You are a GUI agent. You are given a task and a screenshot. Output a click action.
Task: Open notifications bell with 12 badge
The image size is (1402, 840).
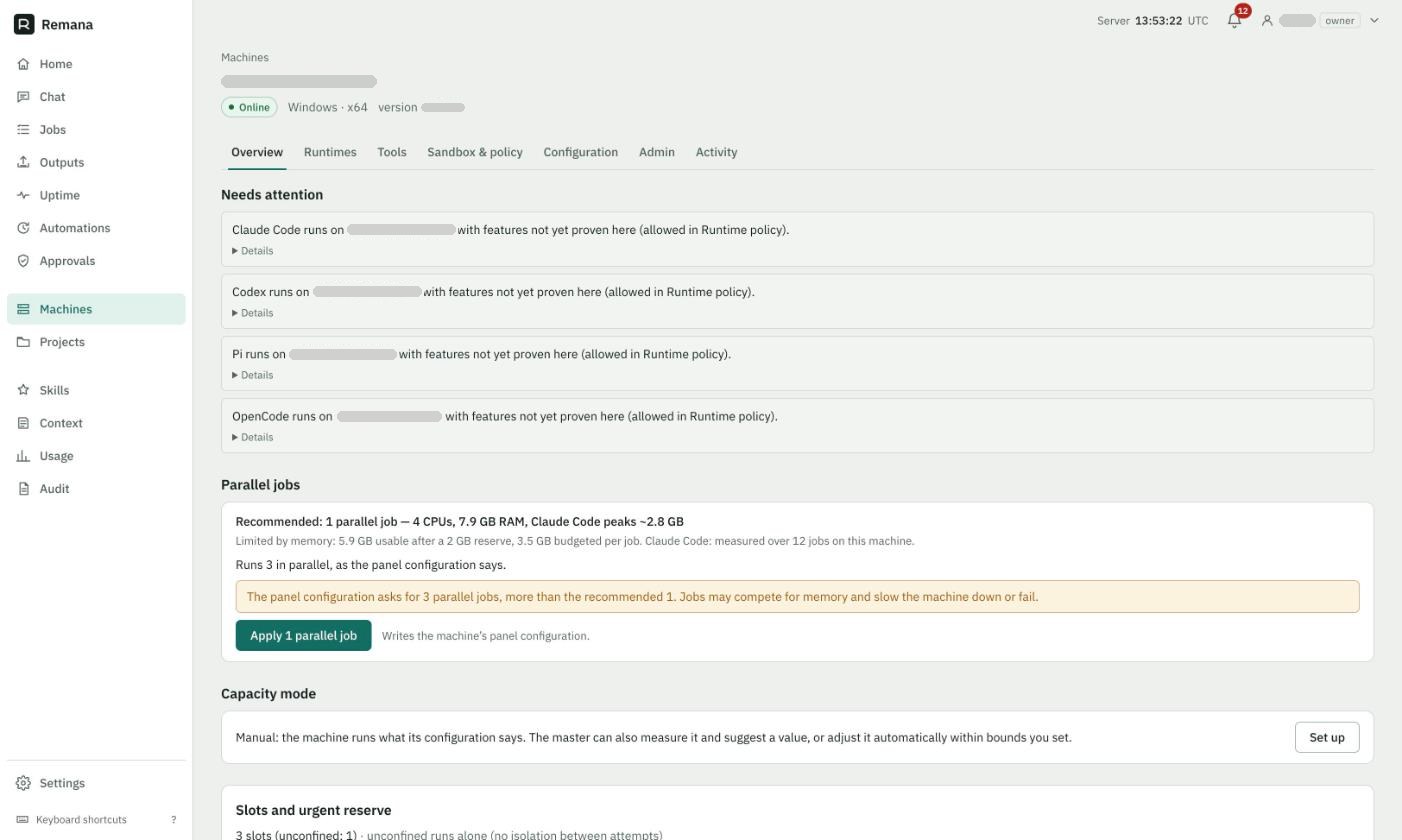coord(1235,20)
